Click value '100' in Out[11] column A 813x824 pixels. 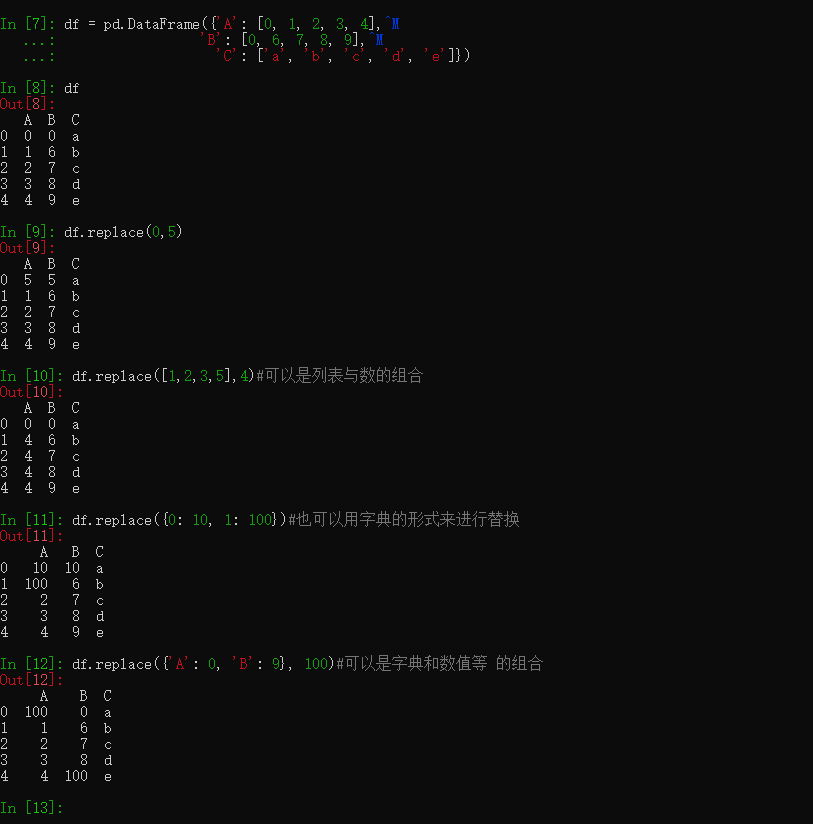coord(36,584)
